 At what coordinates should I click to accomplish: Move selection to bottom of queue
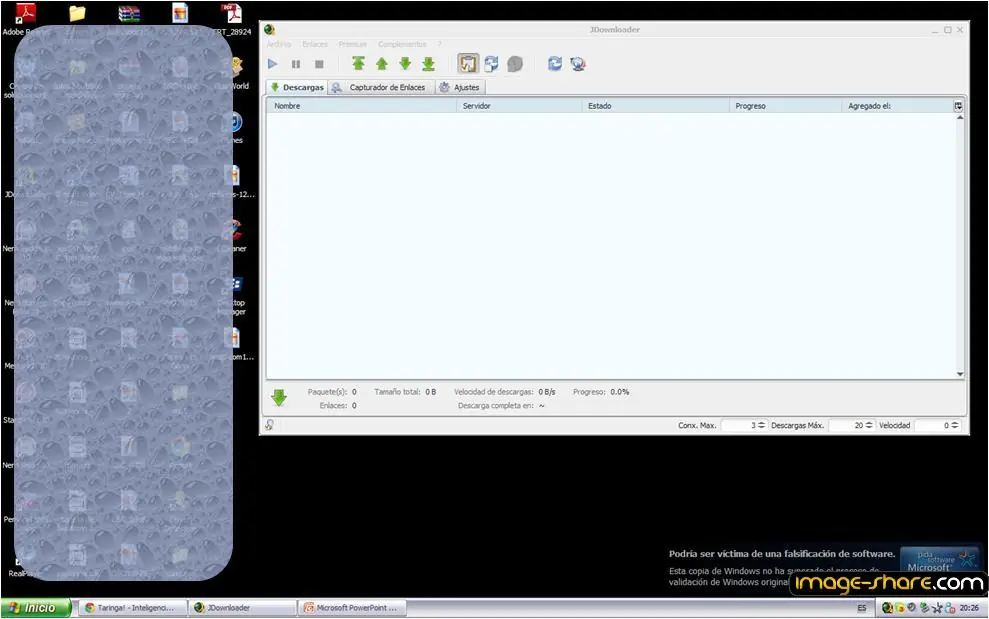point(428,63)
